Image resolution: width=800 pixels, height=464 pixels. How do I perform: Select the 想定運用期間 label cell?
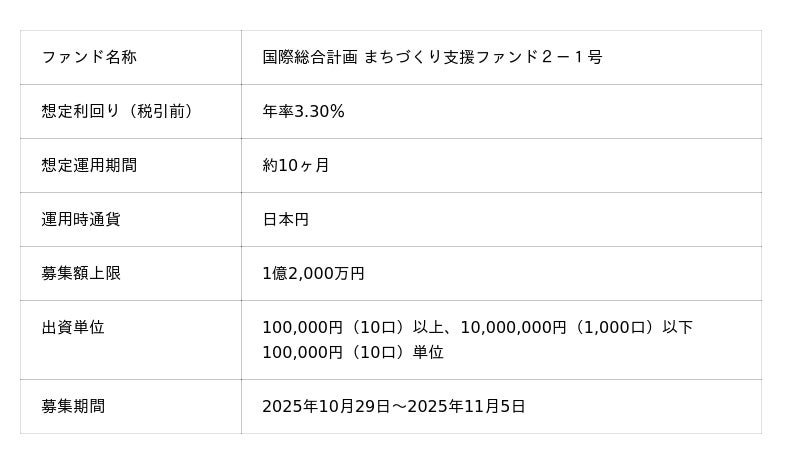point(89,165)
